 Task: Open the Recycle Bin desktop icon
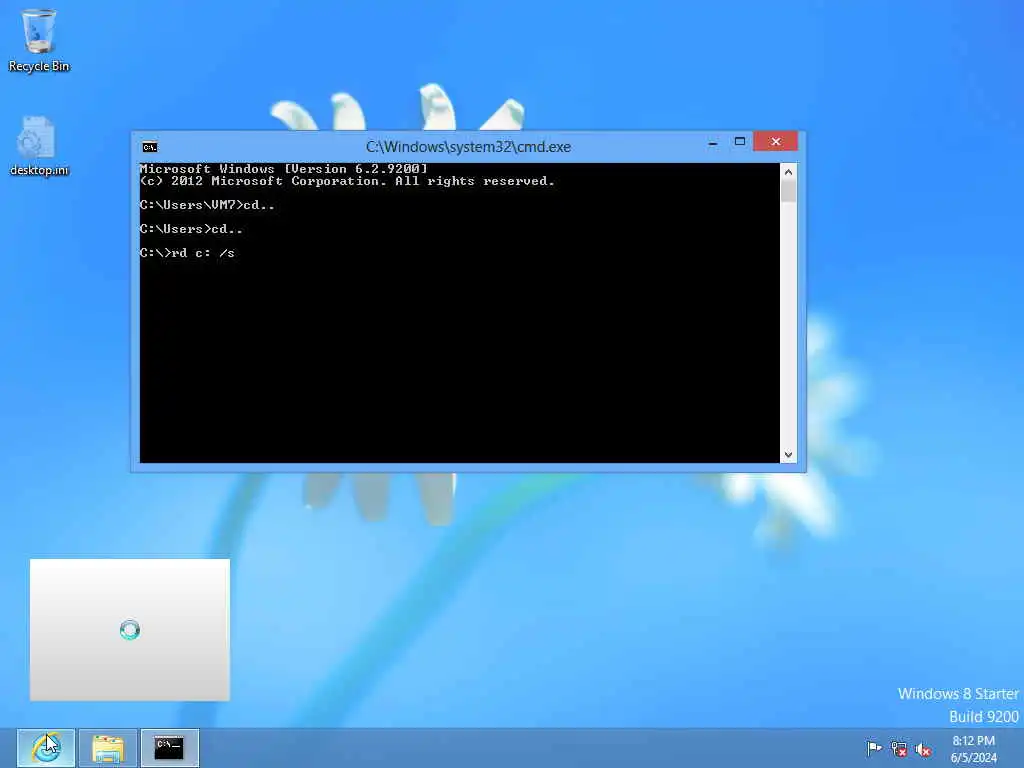tap(39, 39)
